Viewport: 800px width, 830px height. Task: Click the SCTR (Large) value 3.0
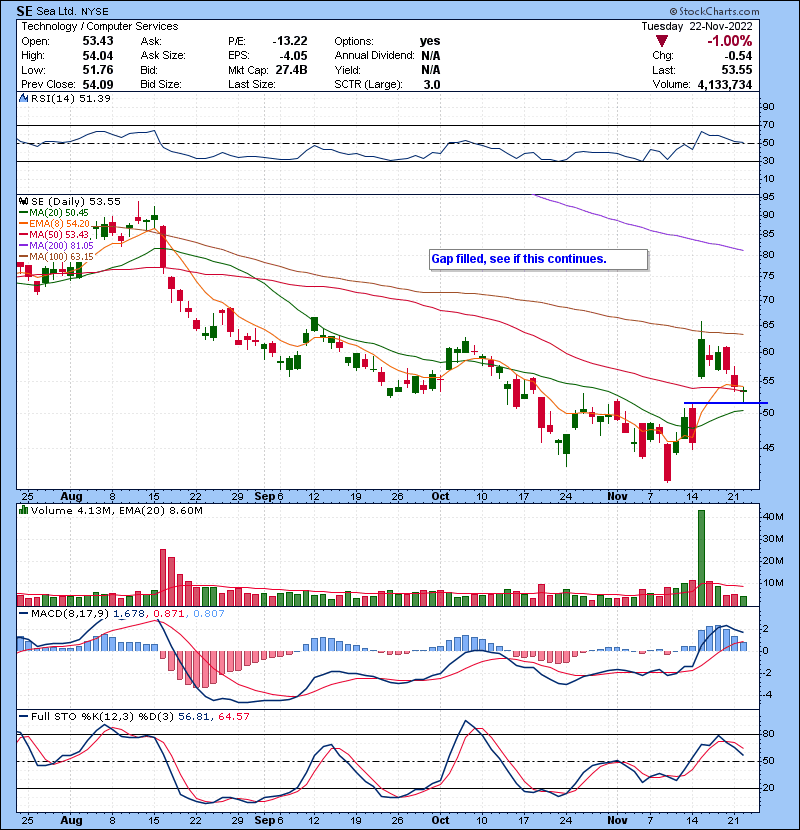pos(432,84)
